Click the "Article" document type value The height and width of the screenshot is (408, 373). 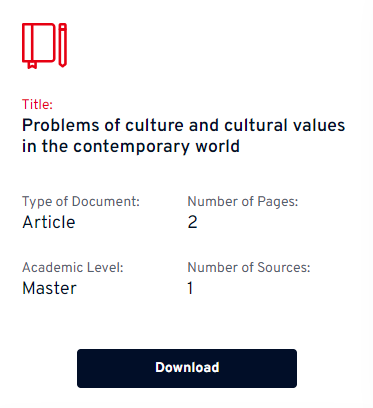click(x=49, y=222)
